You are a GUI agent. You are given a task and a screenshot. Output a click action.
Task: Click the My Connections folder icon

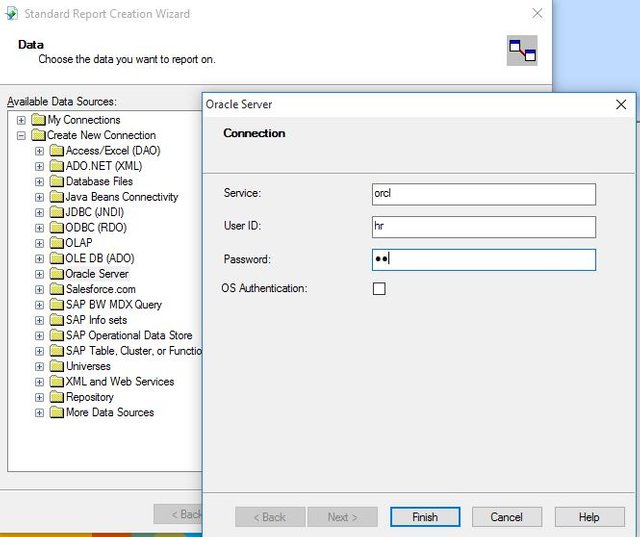[x=38, y=120]
